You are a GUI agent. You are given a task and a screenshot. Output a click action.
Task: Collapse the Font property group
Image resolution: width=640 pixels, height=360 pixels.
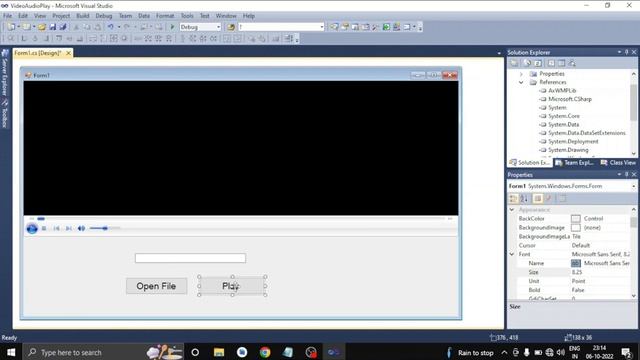tap(512, 254)
